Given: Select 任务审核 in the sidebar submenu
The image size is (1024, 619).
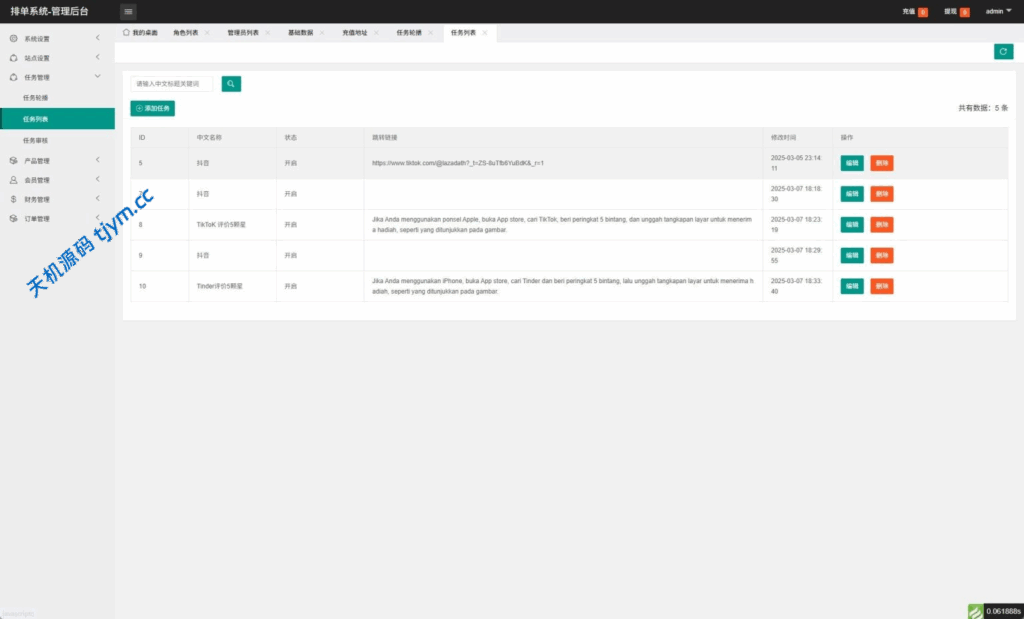Looking at the screenshot, I should (x=36, y=140).
